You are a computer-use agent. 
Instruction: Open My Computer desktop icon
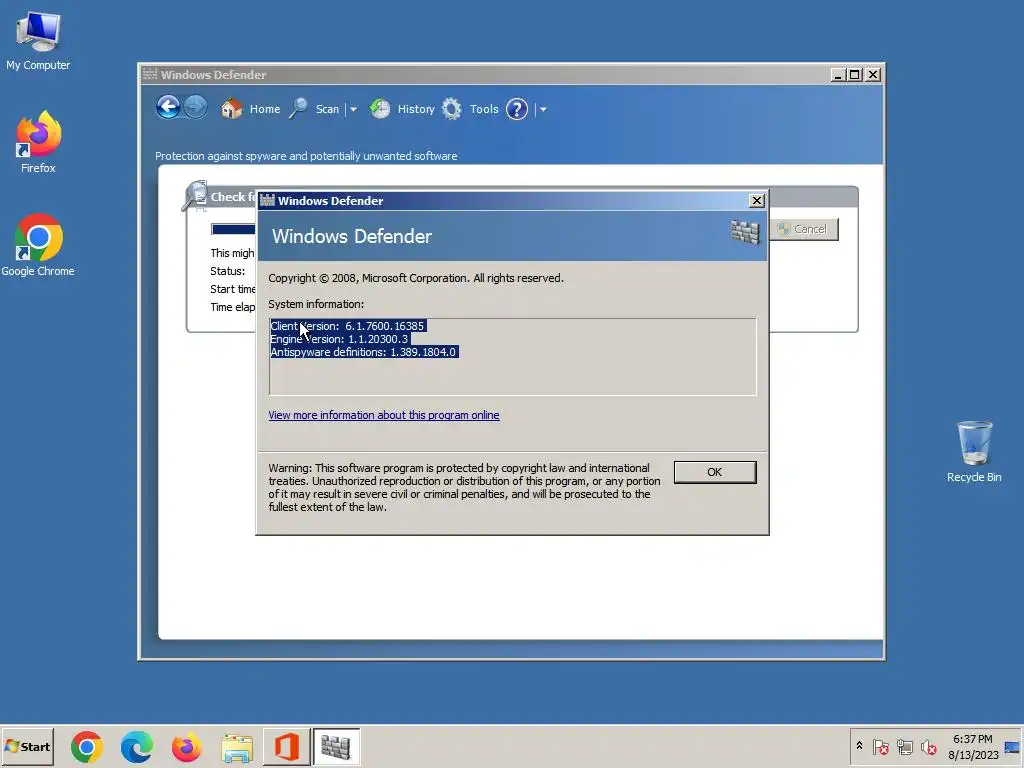click(x=38, y=40)
